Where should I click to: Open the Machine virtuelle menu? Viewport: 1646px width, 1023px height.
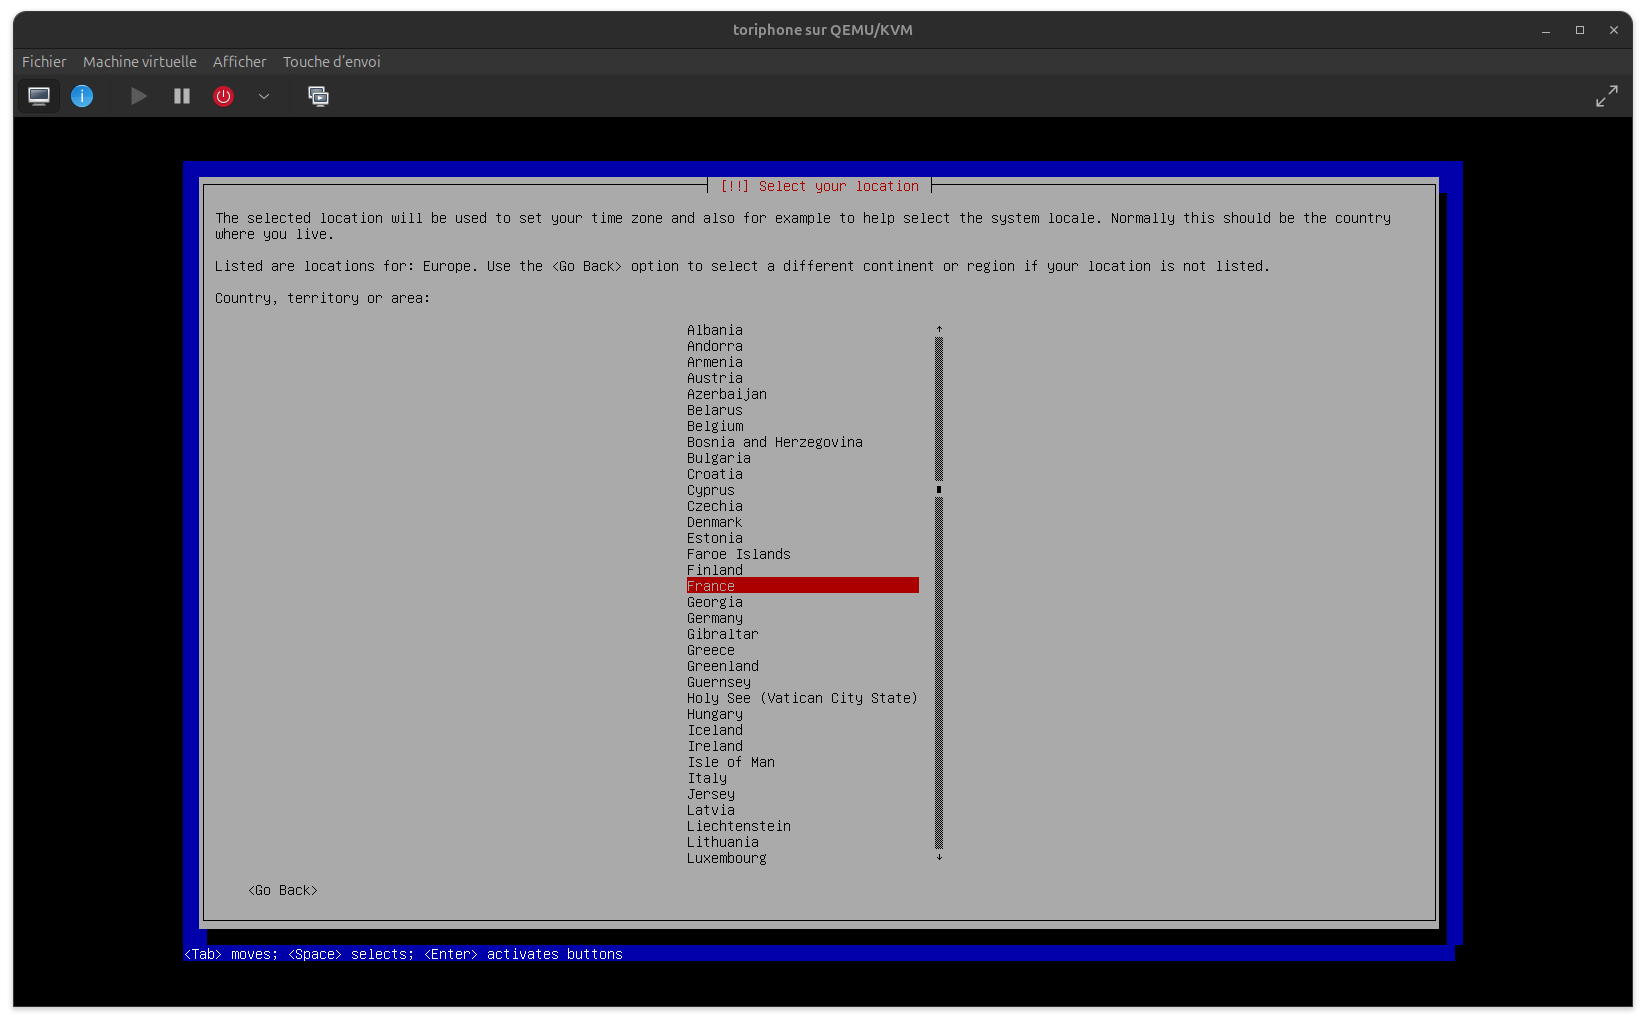pos(139,62)
